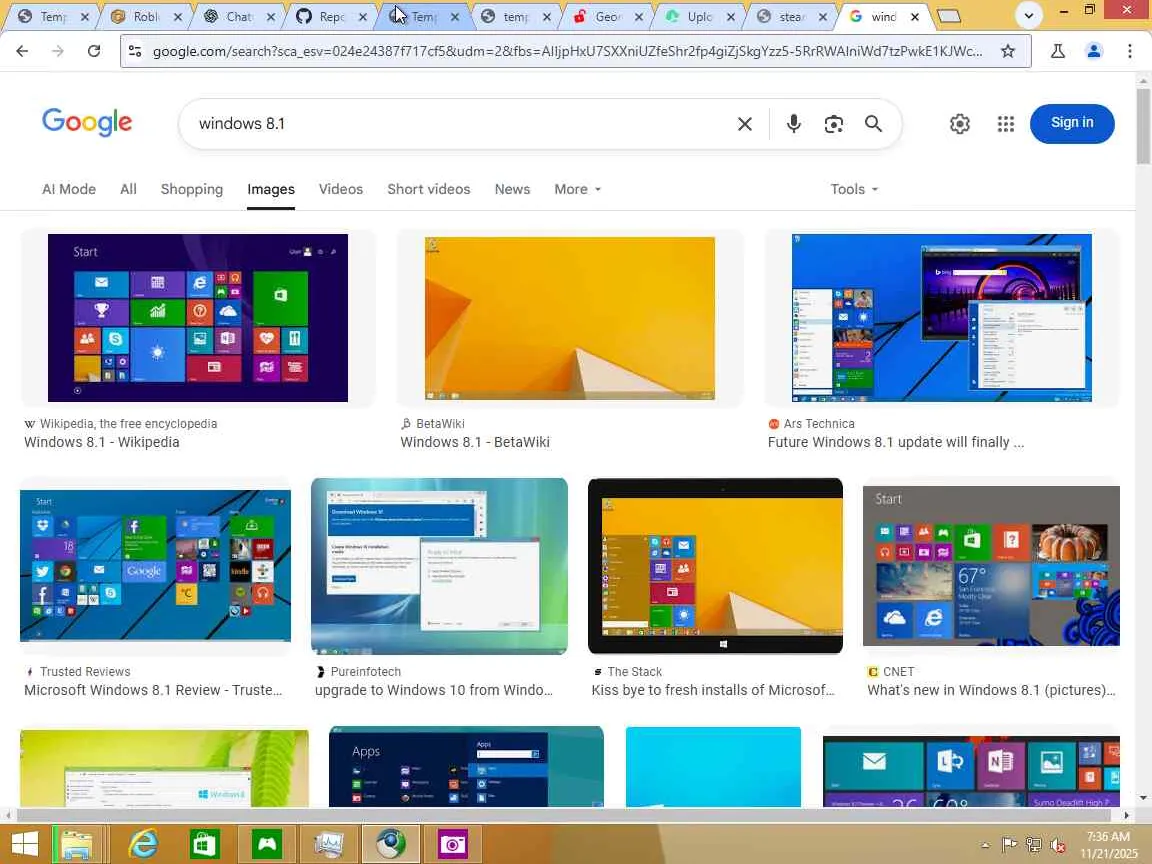Open Windows 8.1 - BetaWiki link
This screenshot has height=864, width=1152.
pyautogui.click(x=475, y=442)
